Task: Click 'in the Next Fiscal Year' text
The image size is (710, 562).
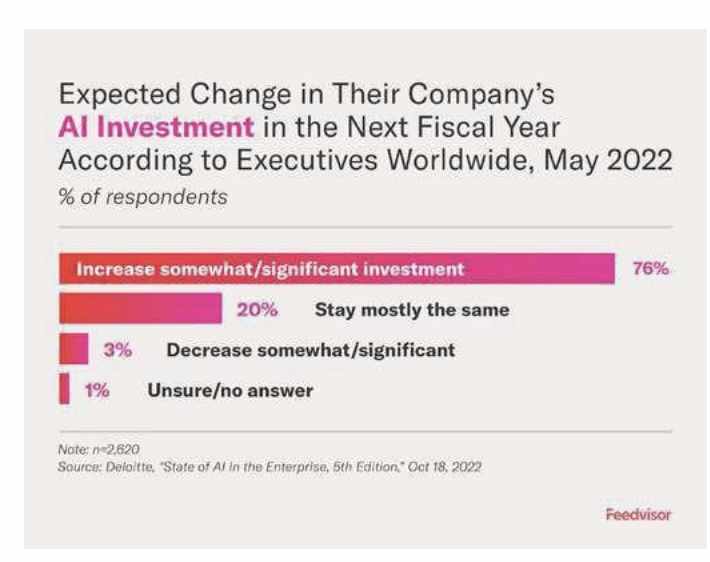Action: click(412, 127)
